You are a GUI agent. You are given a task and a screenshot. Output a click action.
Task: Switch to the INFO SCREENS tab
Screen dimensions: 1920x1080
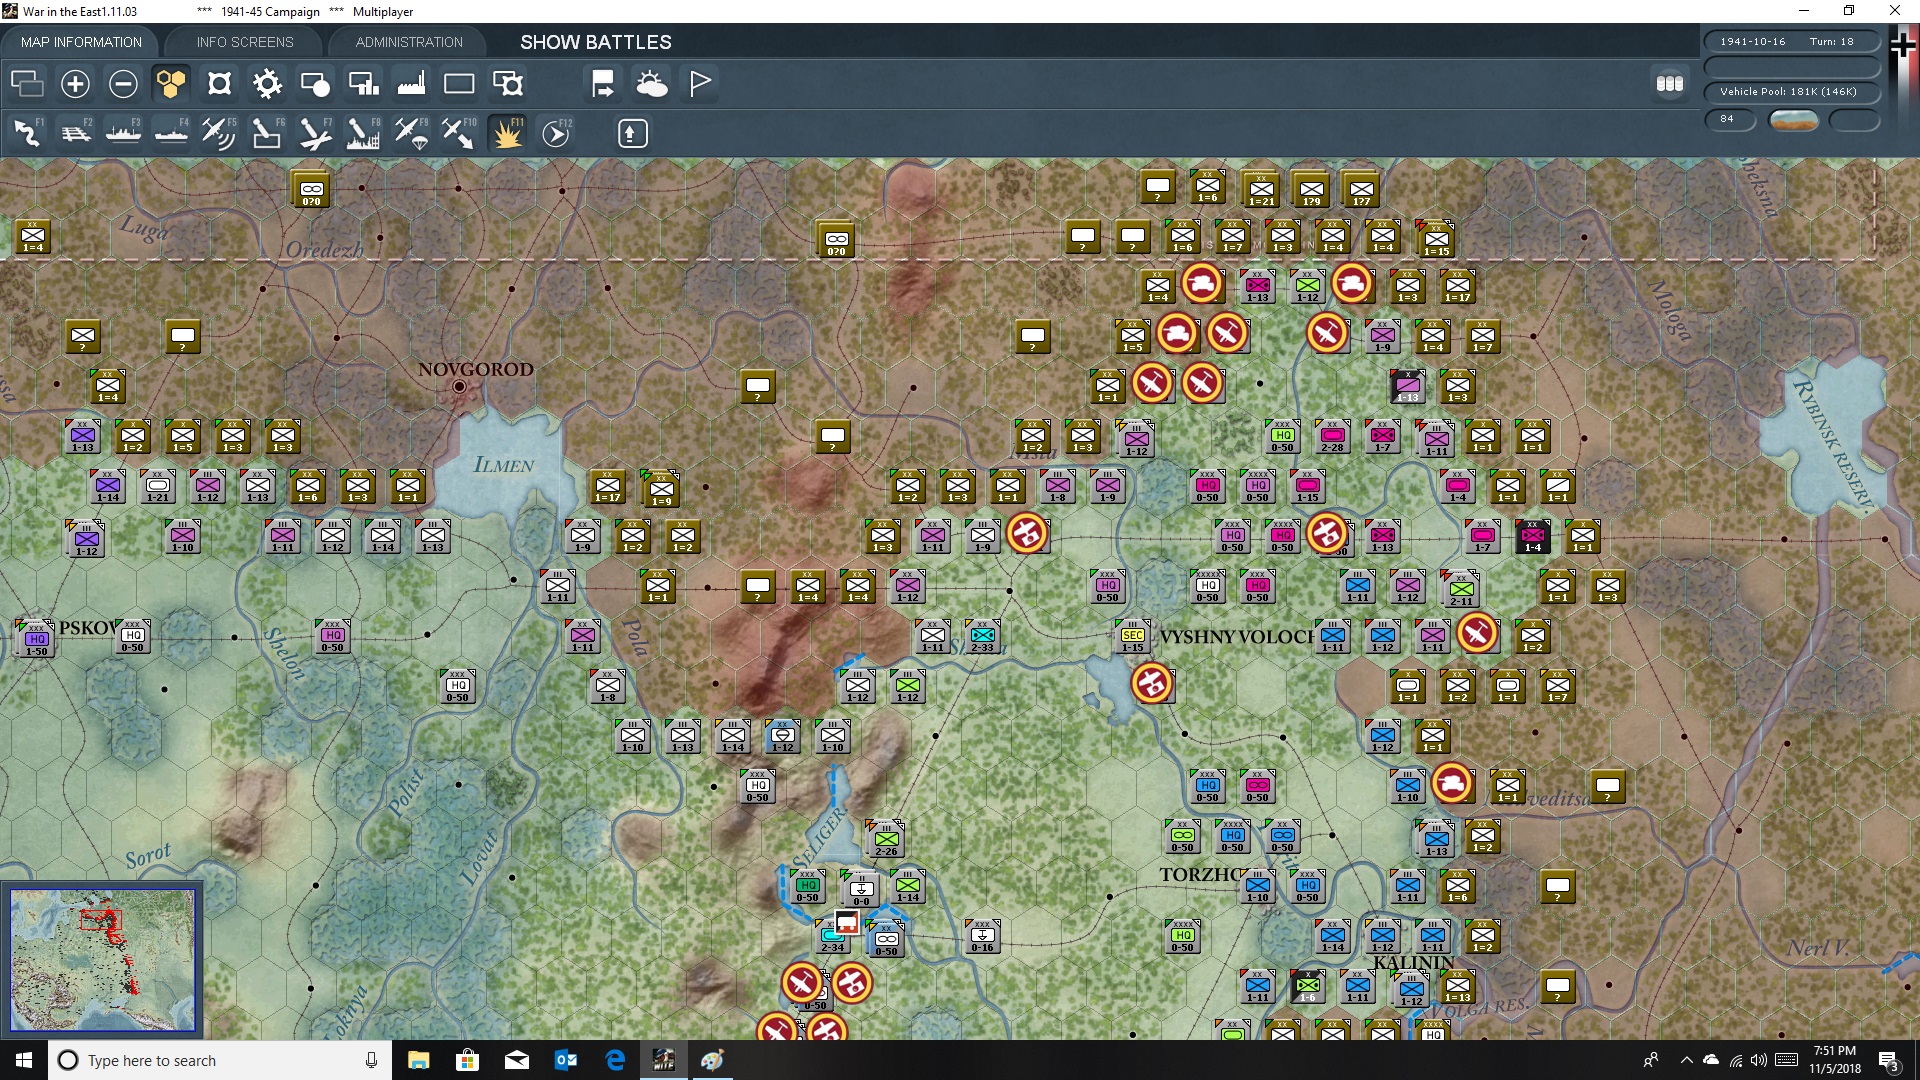[243, 41]
